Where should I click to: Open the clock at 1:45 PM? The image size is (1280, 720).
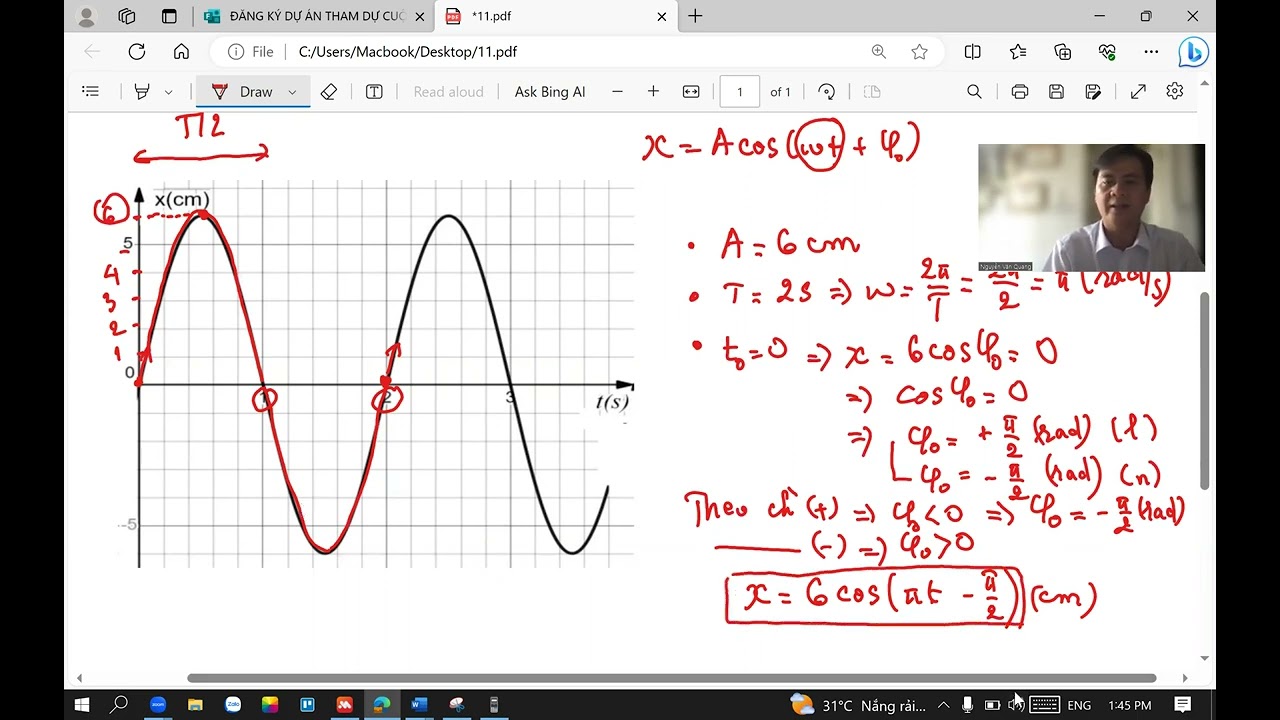[x=1130, y=705]
